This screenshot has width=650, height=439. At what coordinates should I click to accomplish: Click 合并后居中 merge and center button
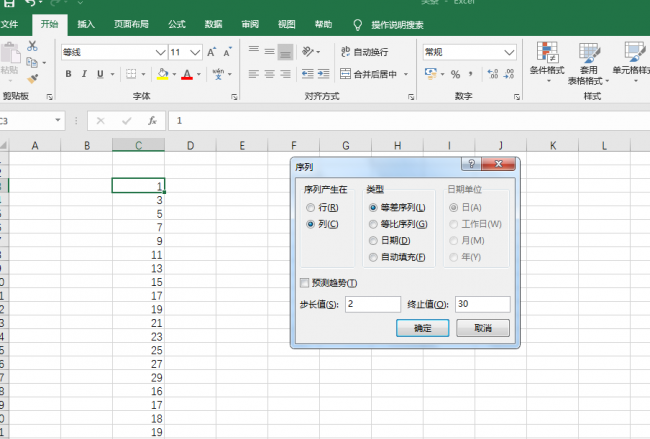(x=369, y=74)
